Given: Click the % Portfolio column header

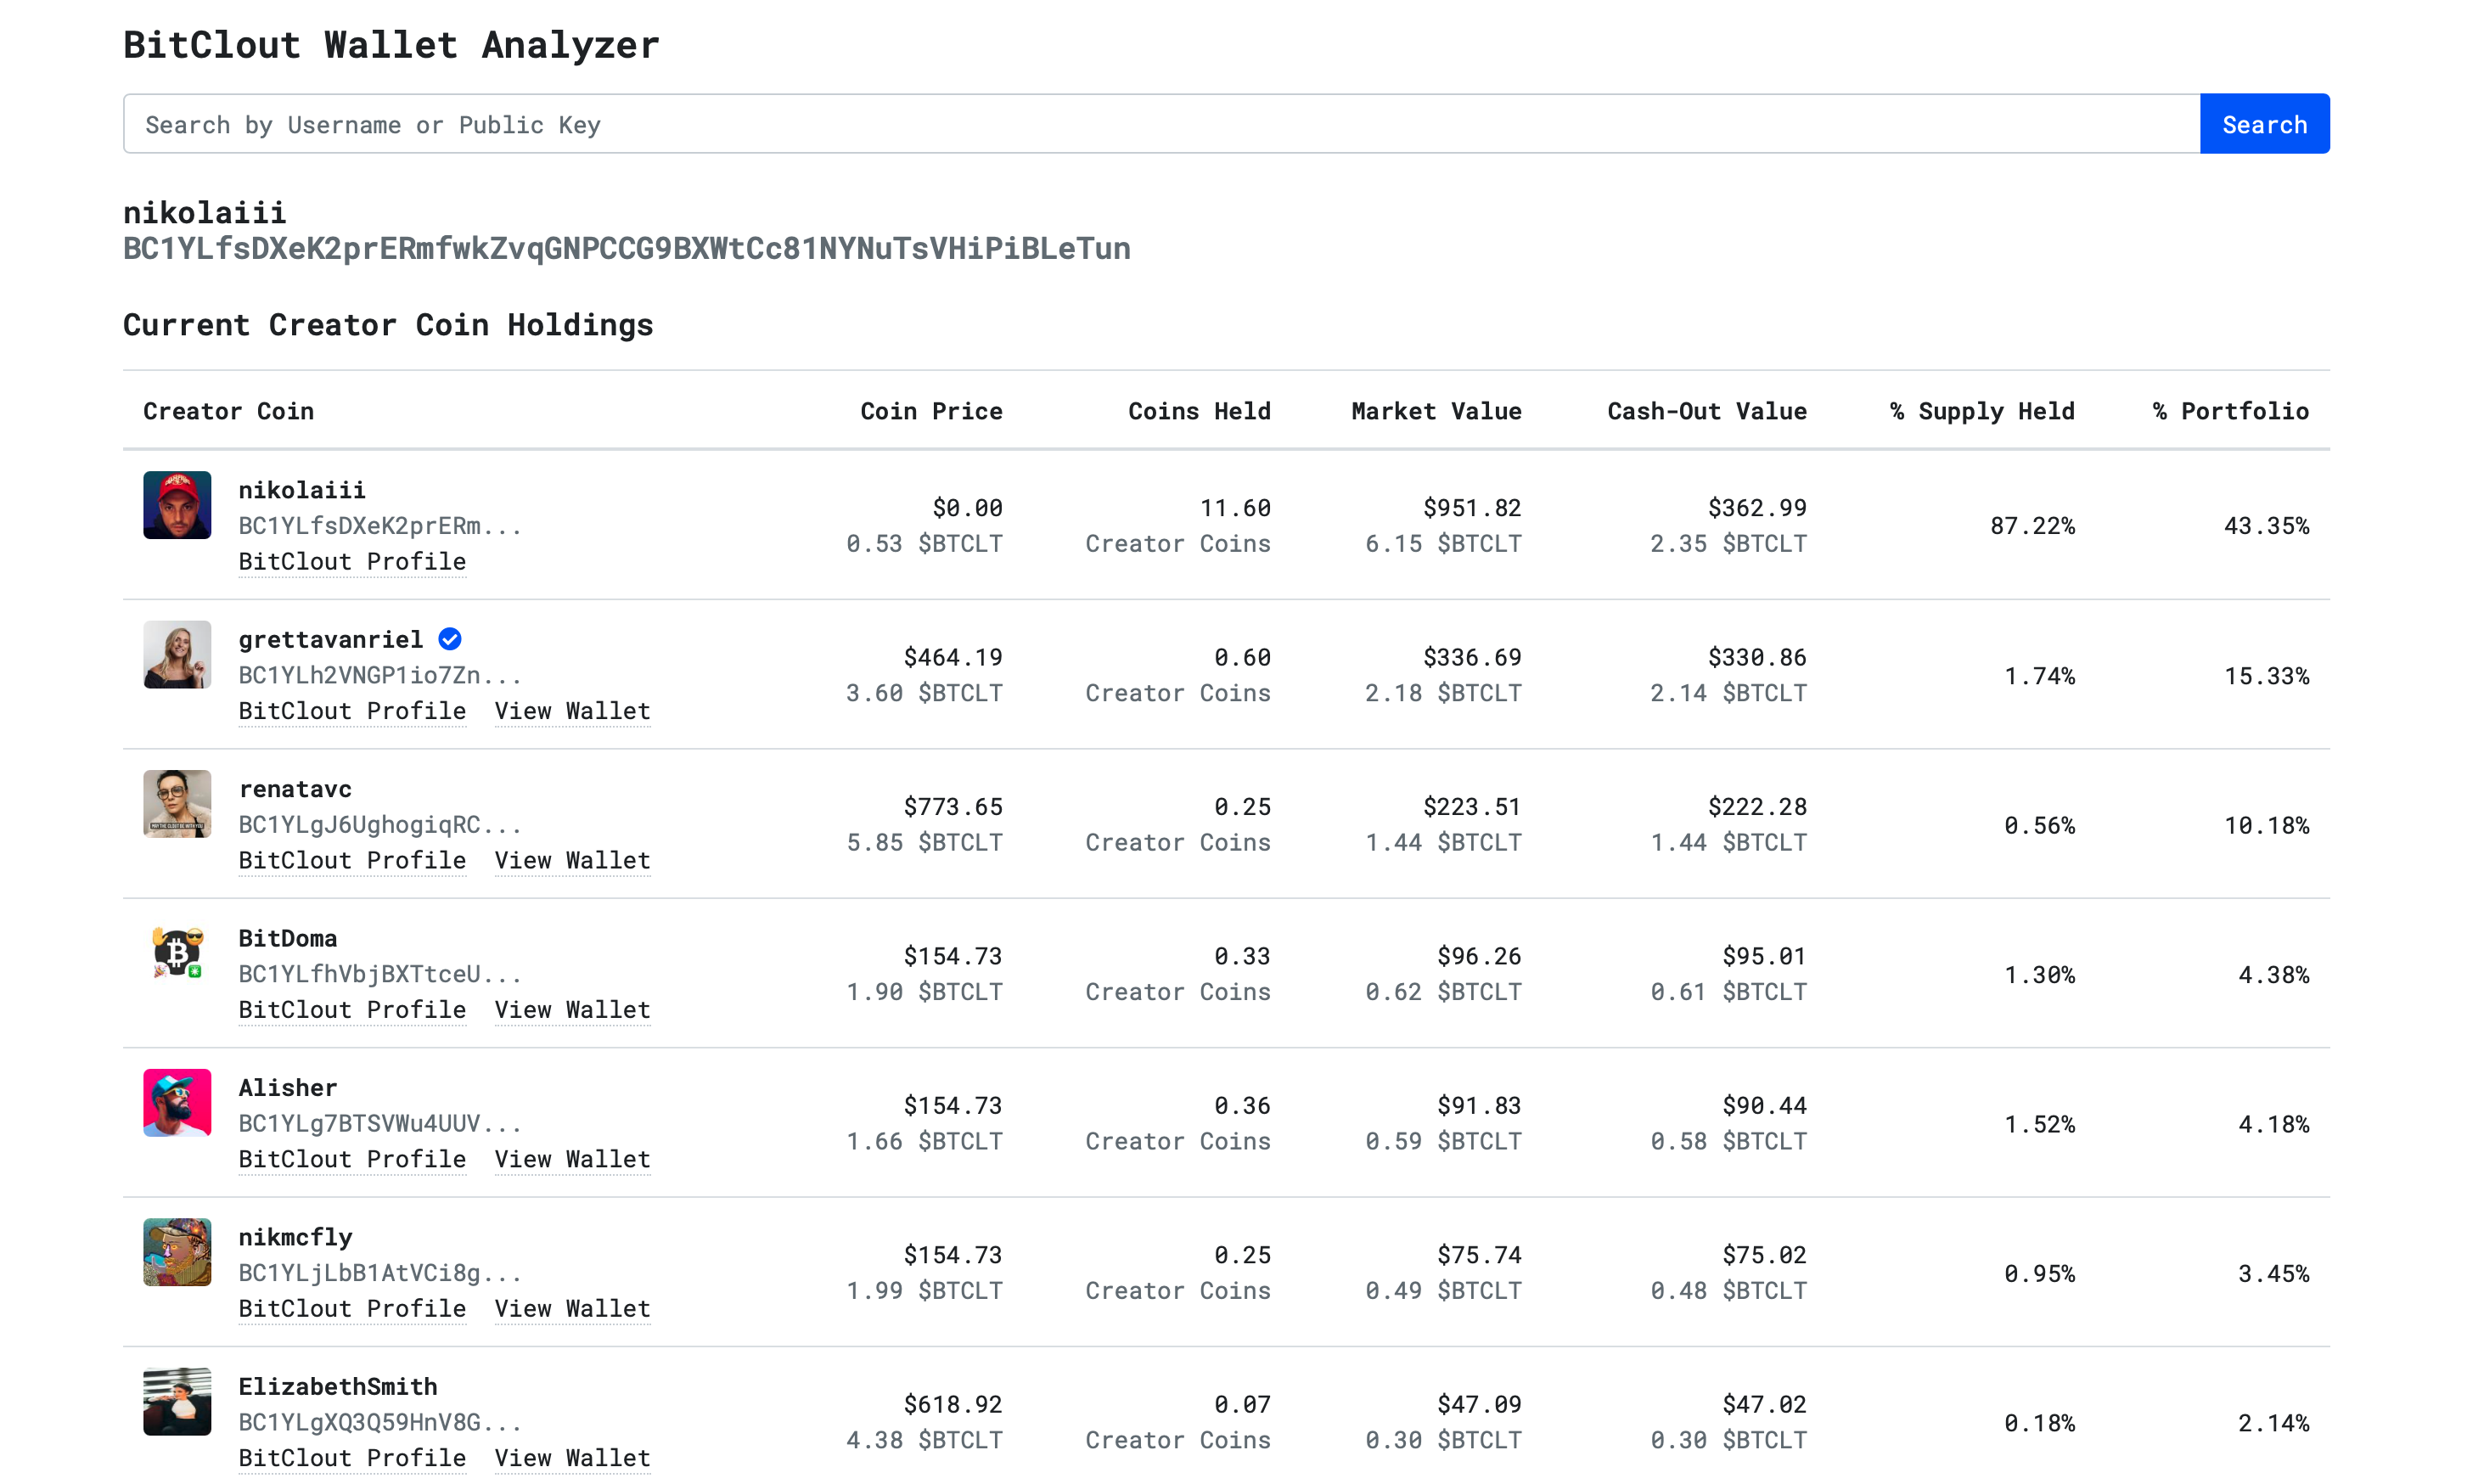Looking at the screenshot, I should click(x=2230, y=411).
